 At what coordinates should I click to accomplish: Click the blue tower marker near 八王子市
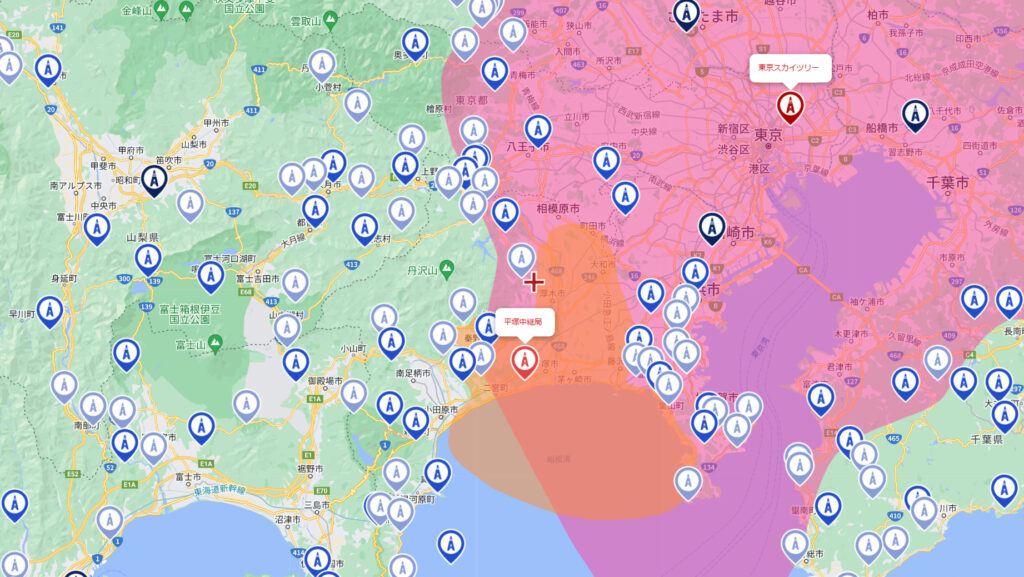coord(538,129)
